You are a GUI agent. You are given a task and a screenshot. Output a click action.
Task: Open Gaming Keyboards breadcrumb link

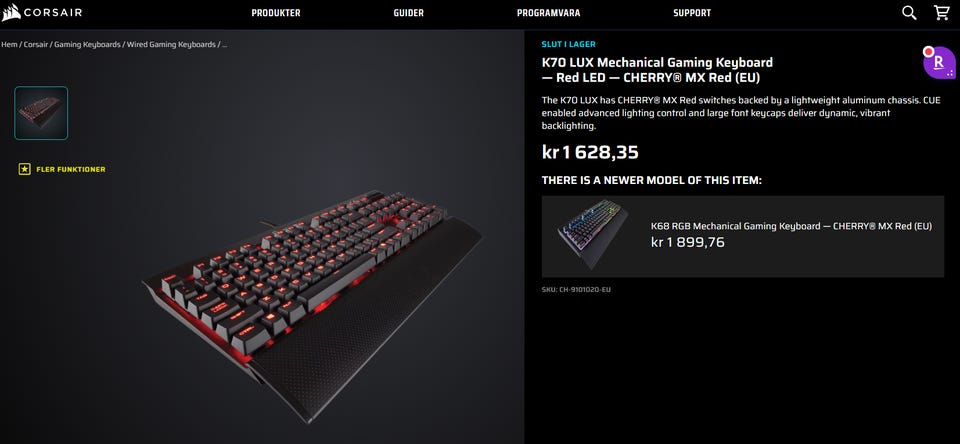[87, 45]
